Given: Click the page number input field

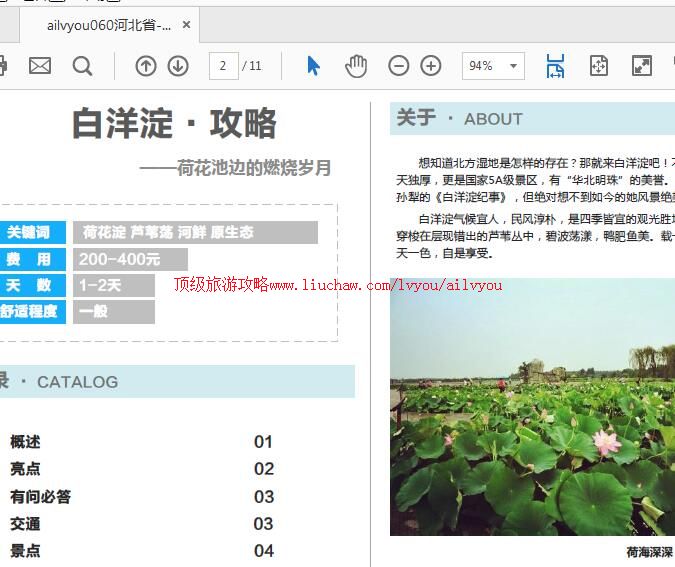Looking at the screenshot, I should [x=223, y=66].
